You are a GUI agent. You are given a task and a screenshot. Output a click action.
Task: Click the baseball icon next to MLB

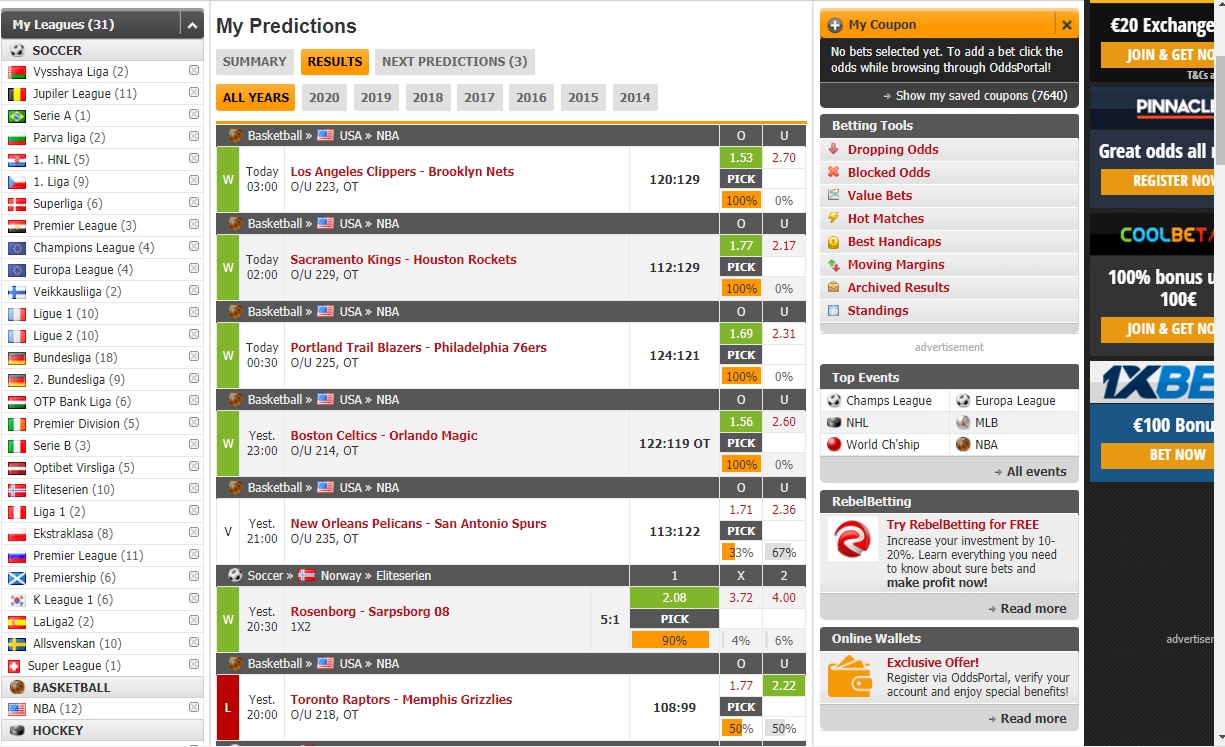pyautogui.click(x=963, y=422)
